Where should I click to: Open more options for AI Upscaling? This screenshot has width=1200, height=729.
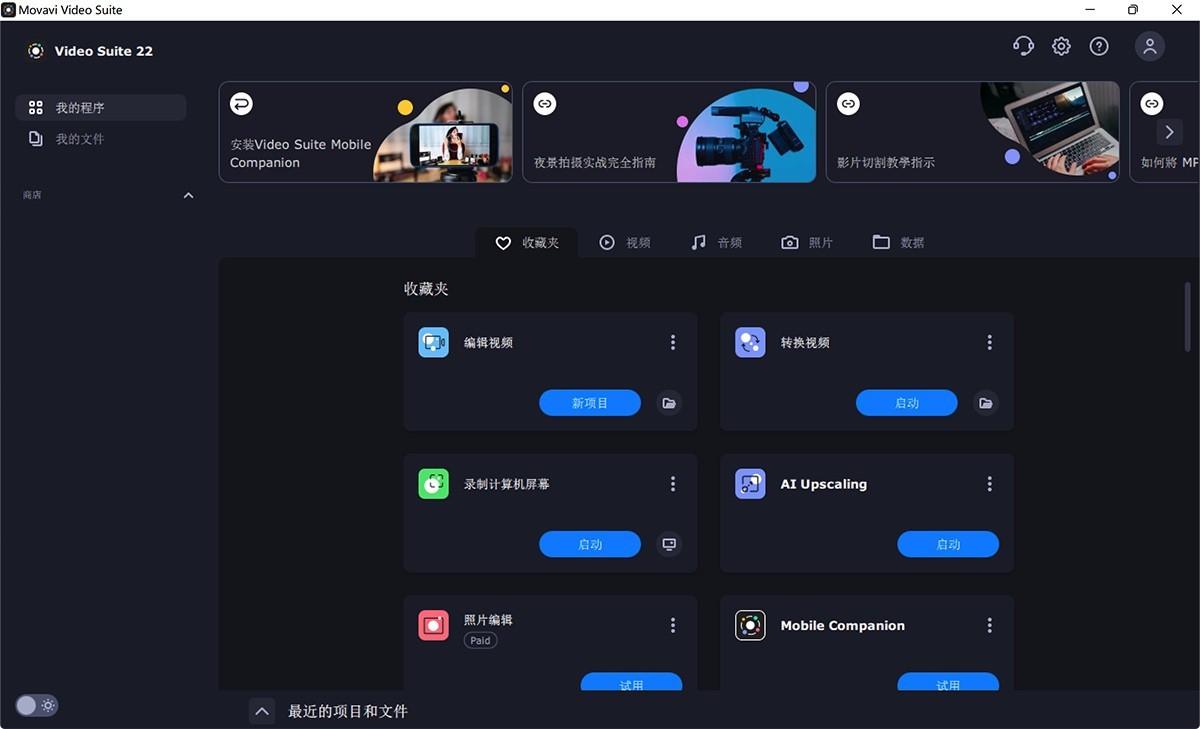(990, 484)
